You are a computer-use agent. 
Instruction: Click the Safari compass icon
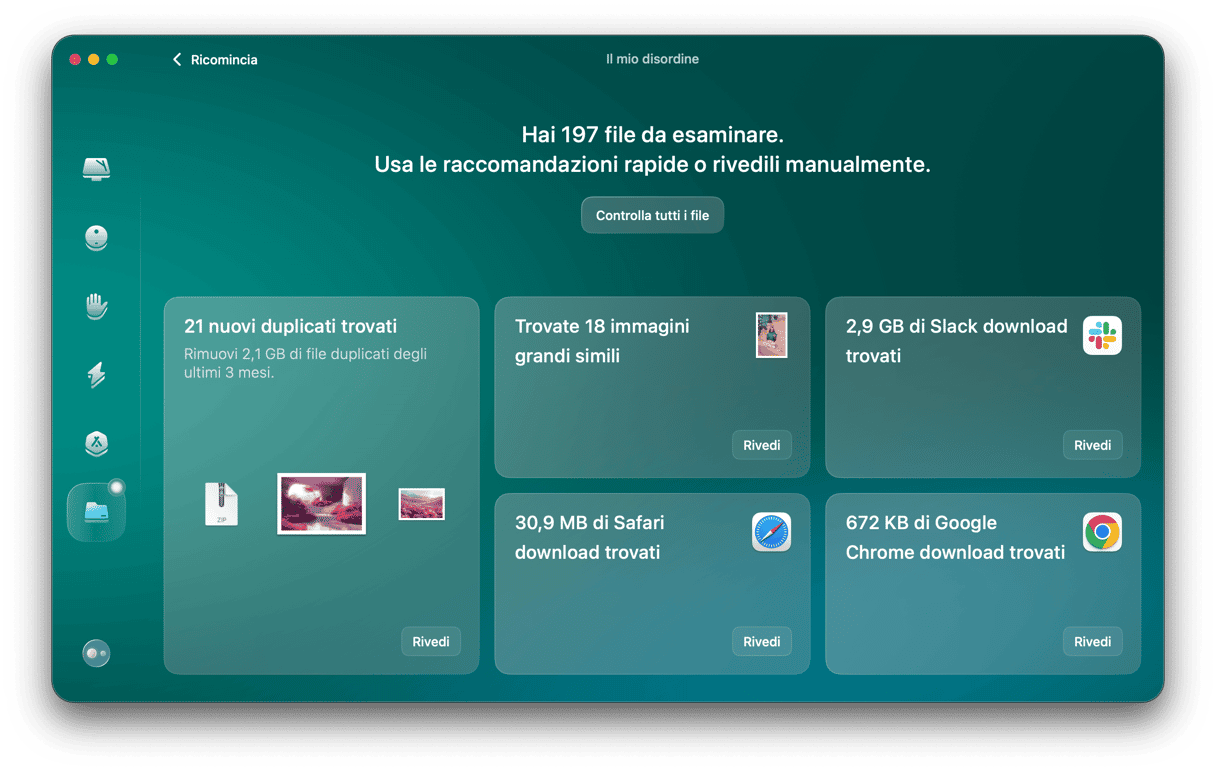pyautogui.click(x=771, y=532)
